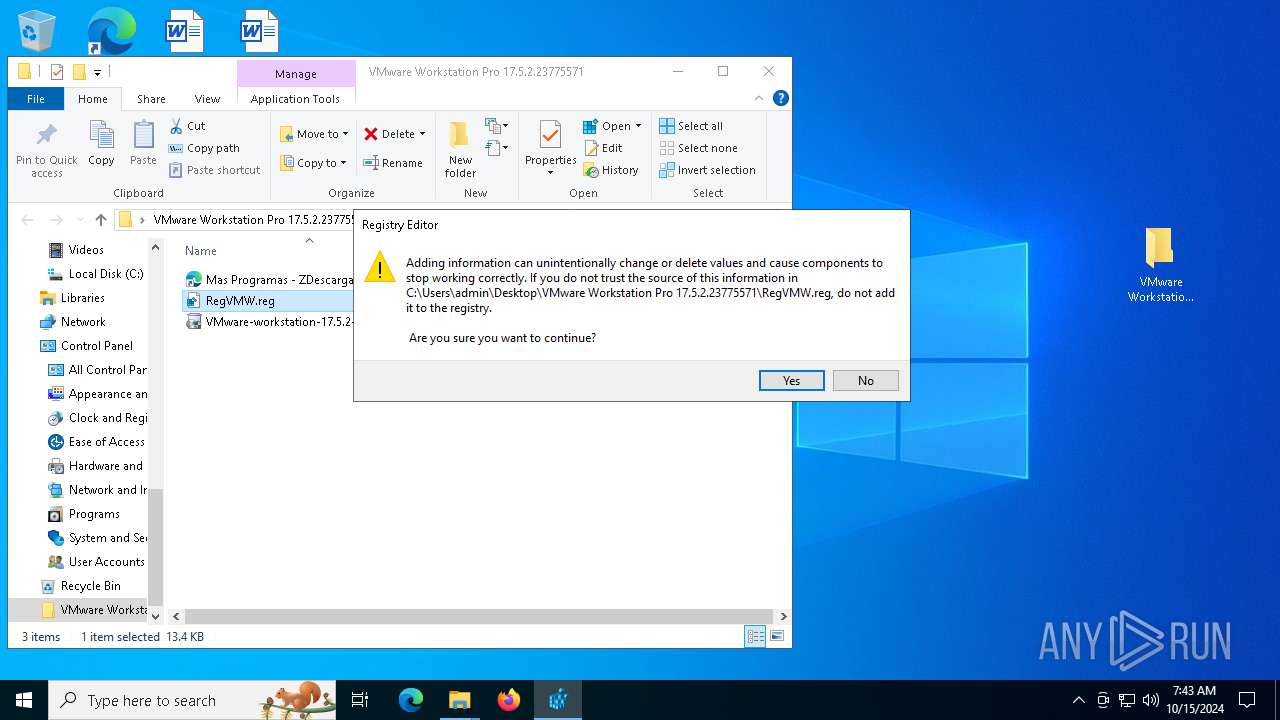1280x720 pixels.
Task: Confirm with the Yes button in Registry Editor
Action: (x=791, y=380)
